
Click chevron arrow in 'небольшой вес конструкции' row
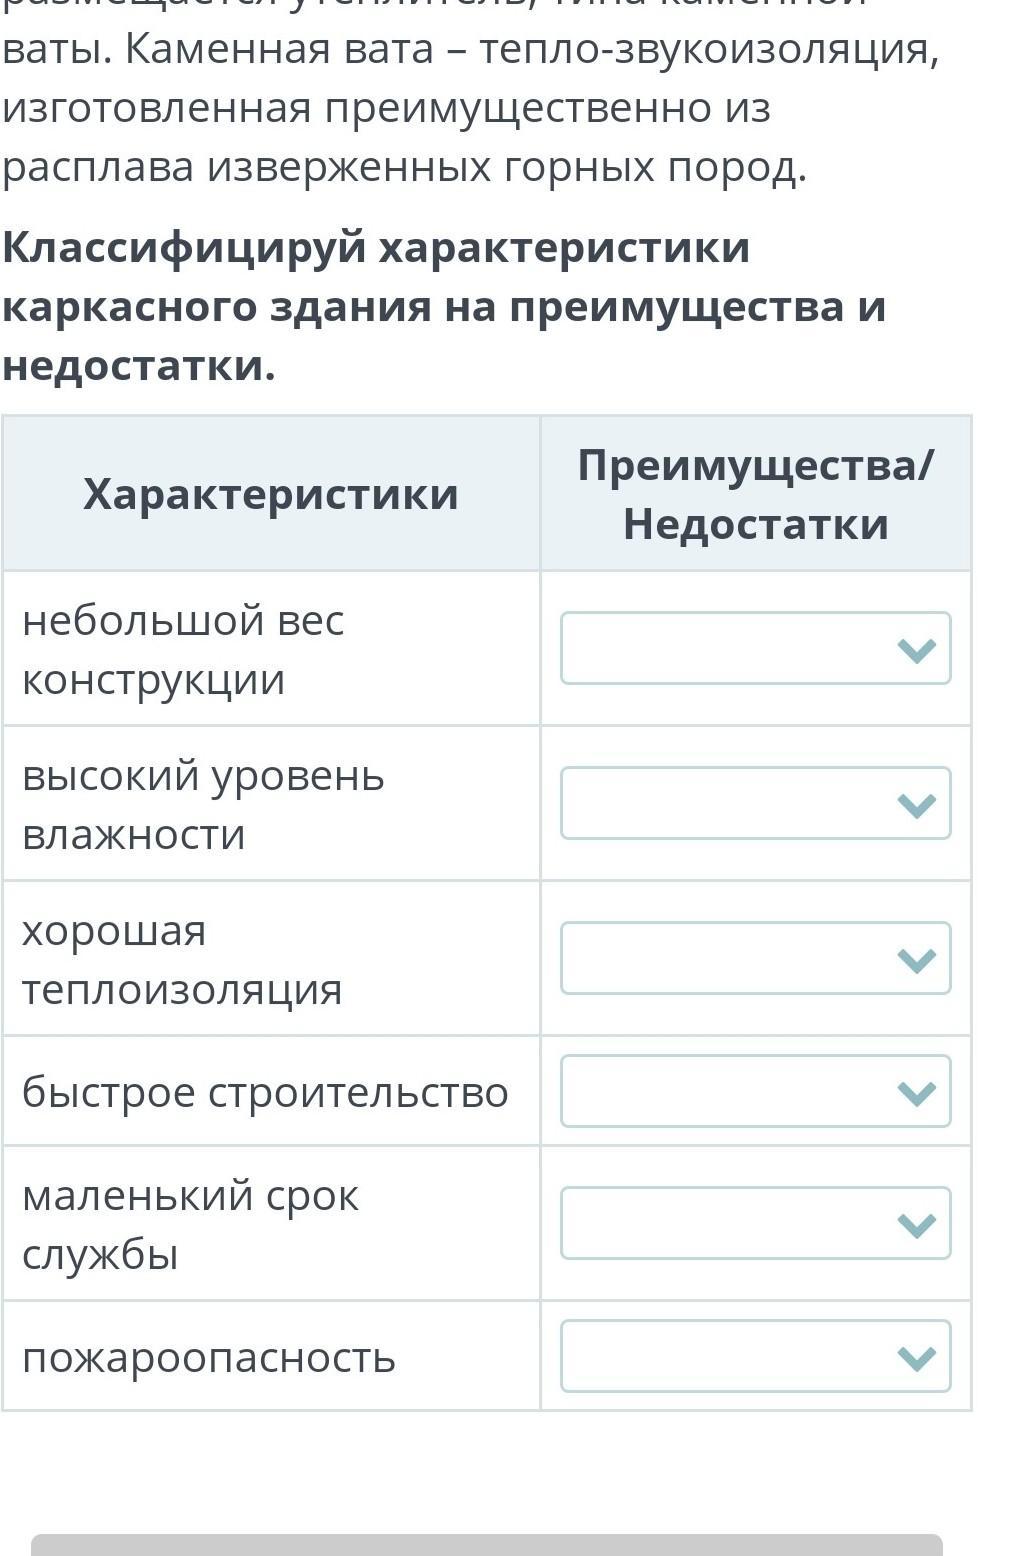[x=917, y=651]
